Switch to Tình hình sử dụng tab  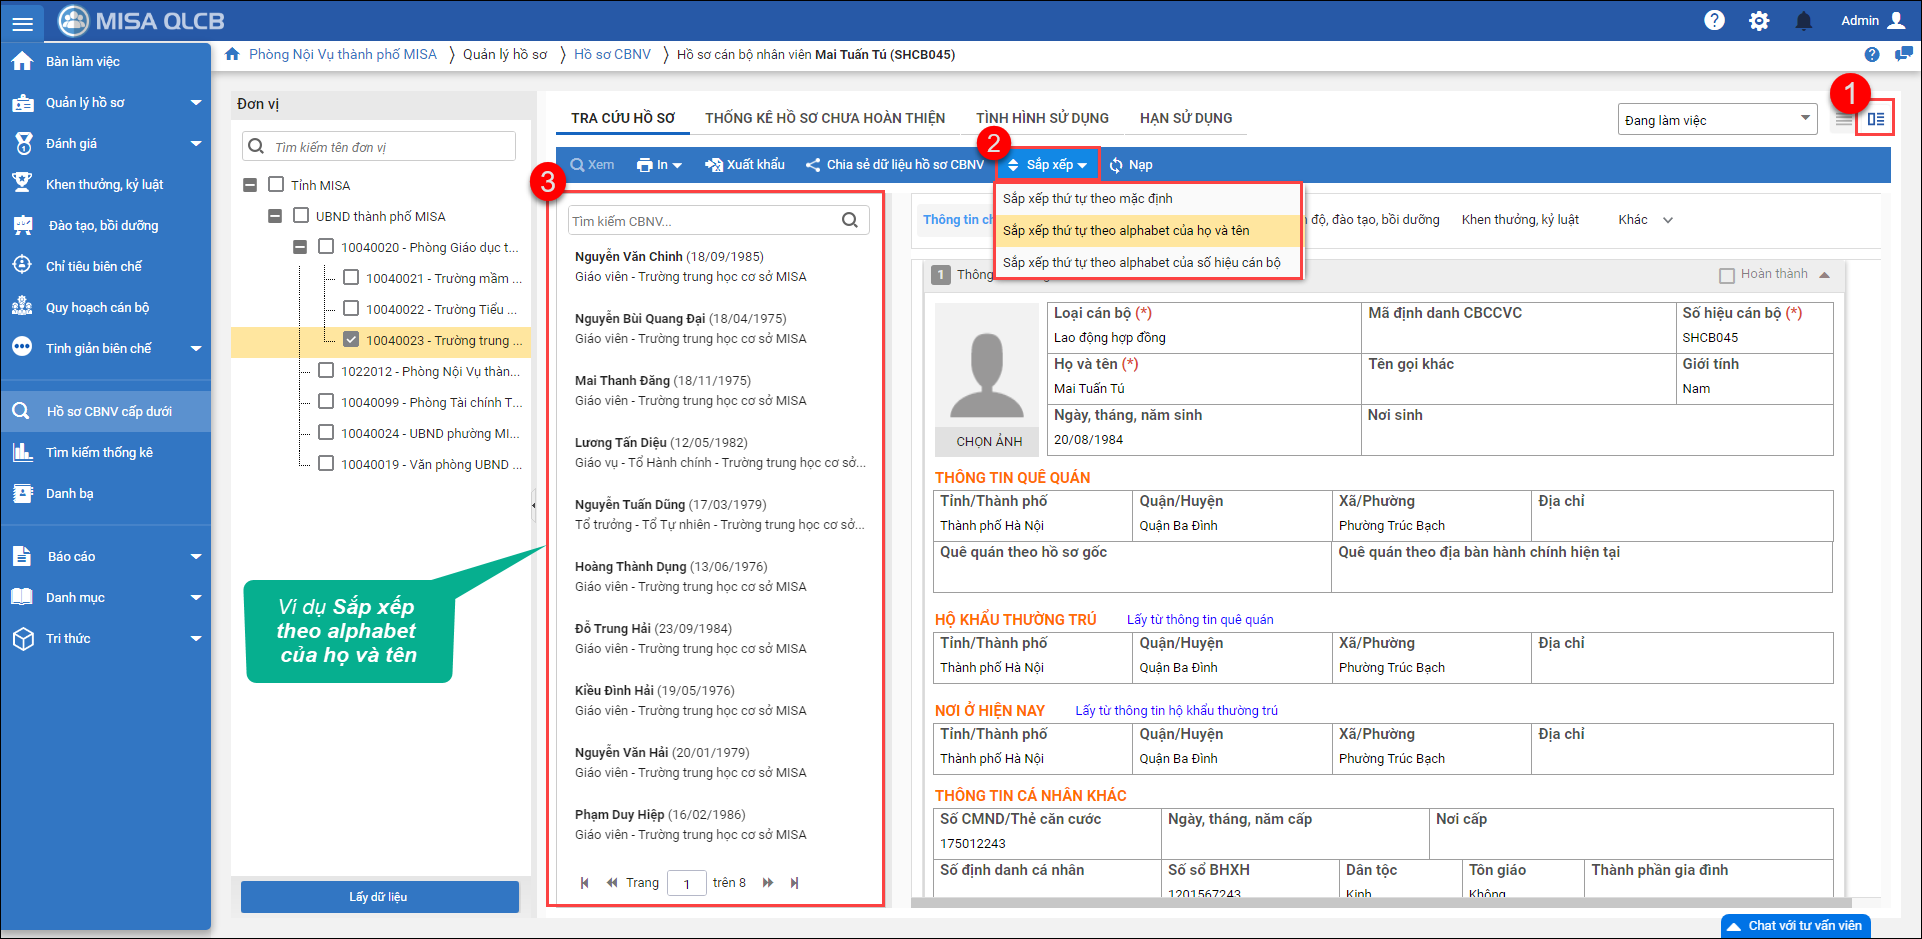point(1042,118)
